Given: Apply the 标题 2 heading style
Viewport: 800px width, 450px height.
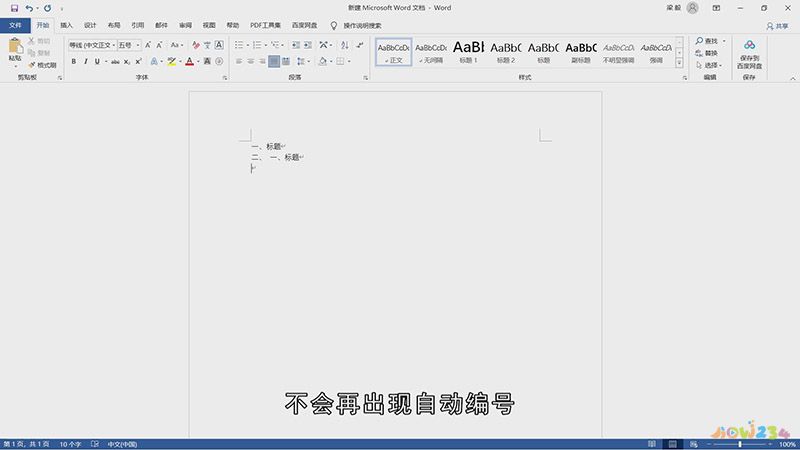Looking at the screenshot, I should pos(506,52).
